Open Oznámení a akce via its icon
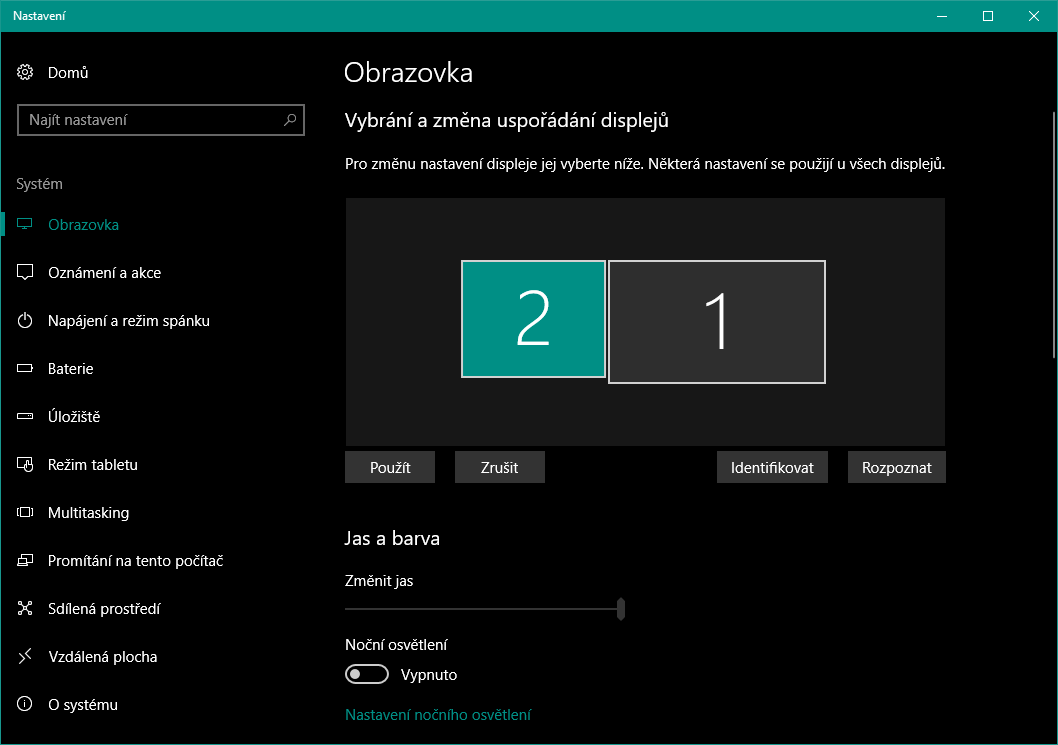This screenshot has width=1058, height=745. (x=26, y=273)
